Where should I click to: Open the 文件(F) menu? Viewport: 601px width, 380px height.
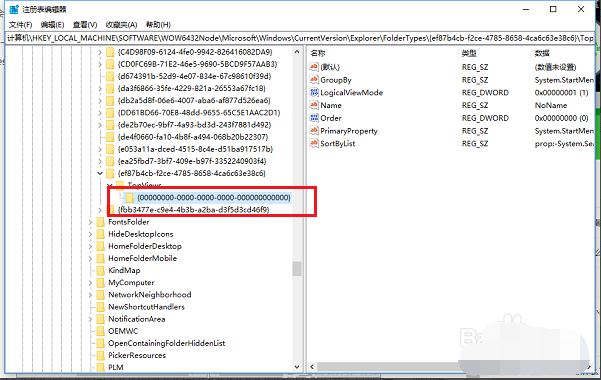(x=20, y=25)
